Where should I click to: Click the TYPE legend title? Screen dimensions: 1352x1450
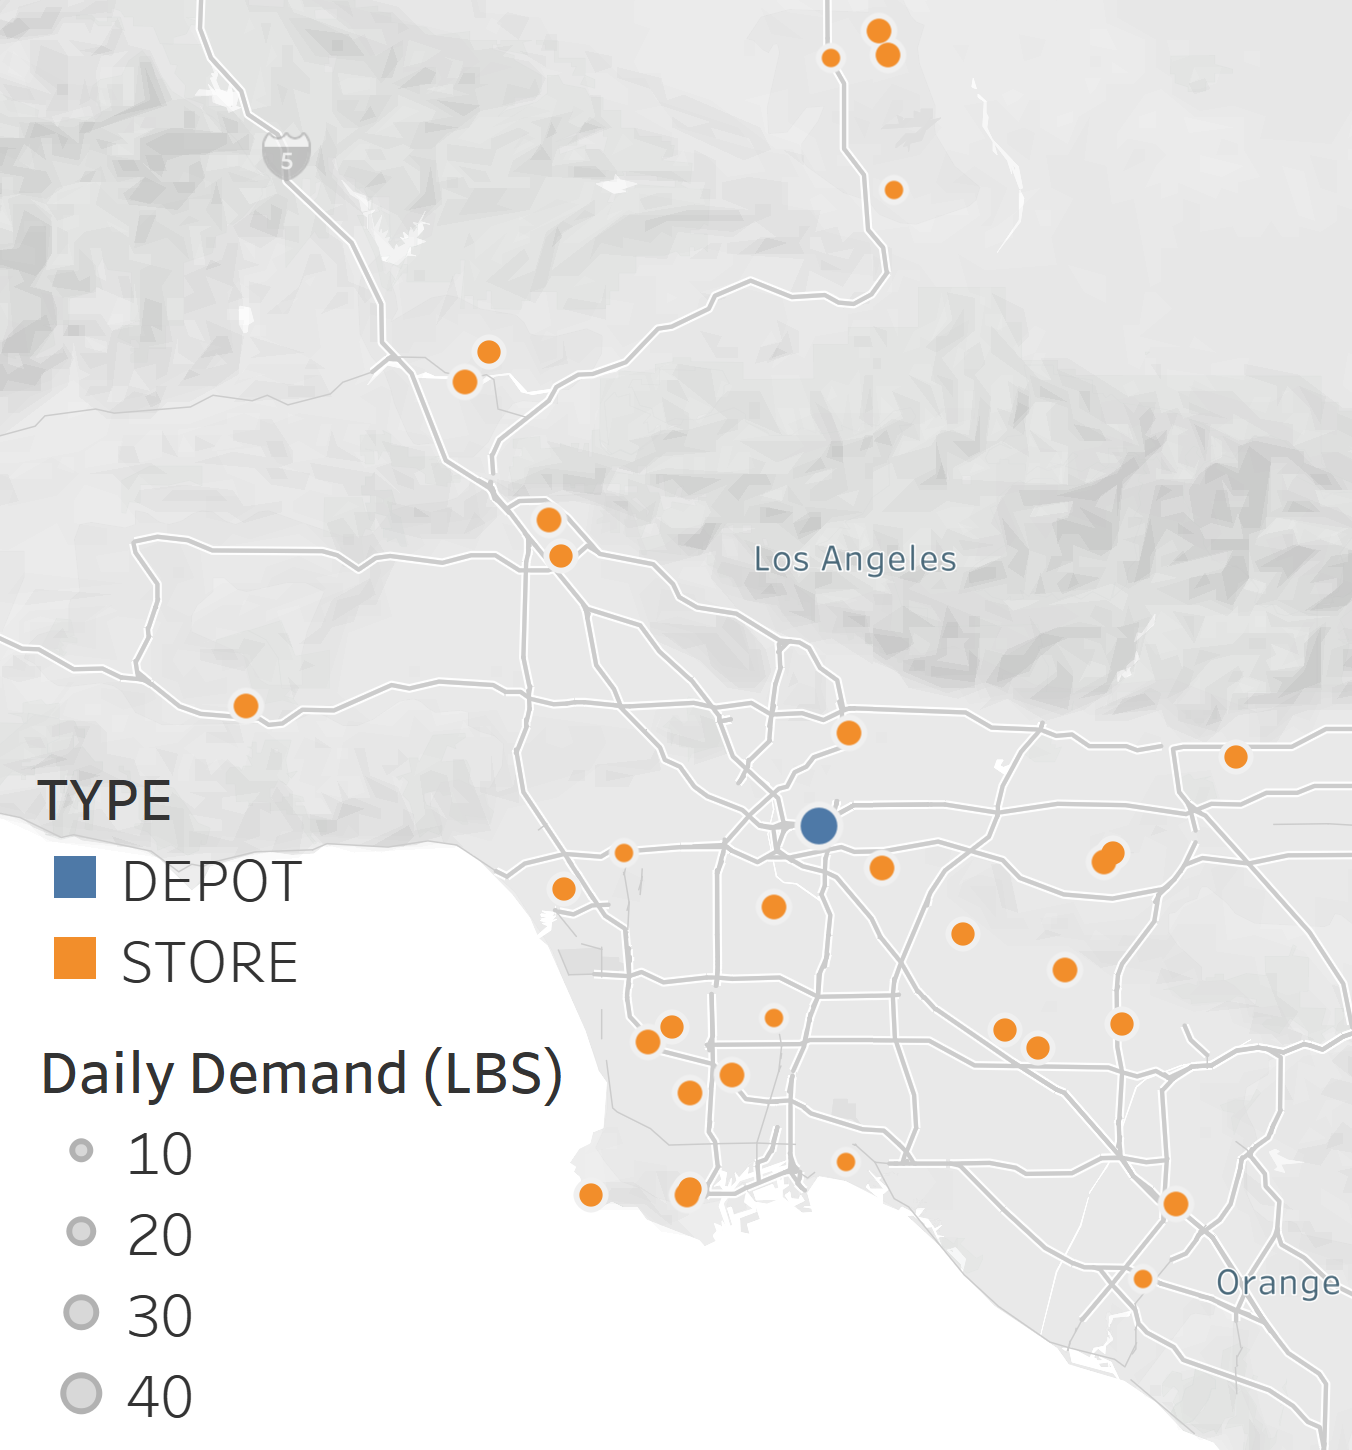pos(104,800)
